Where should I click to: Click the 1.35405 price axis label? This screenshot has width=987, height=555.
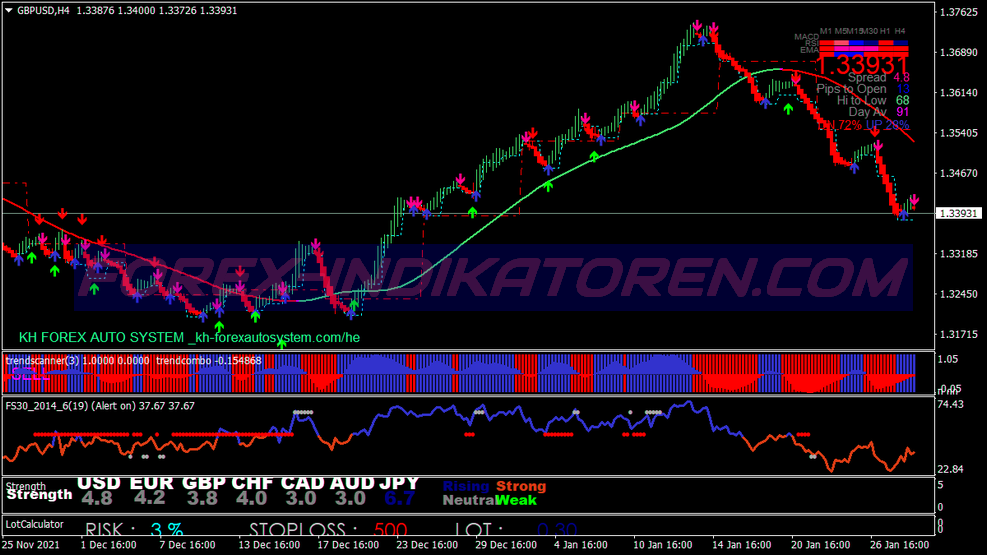coord(958,133)
